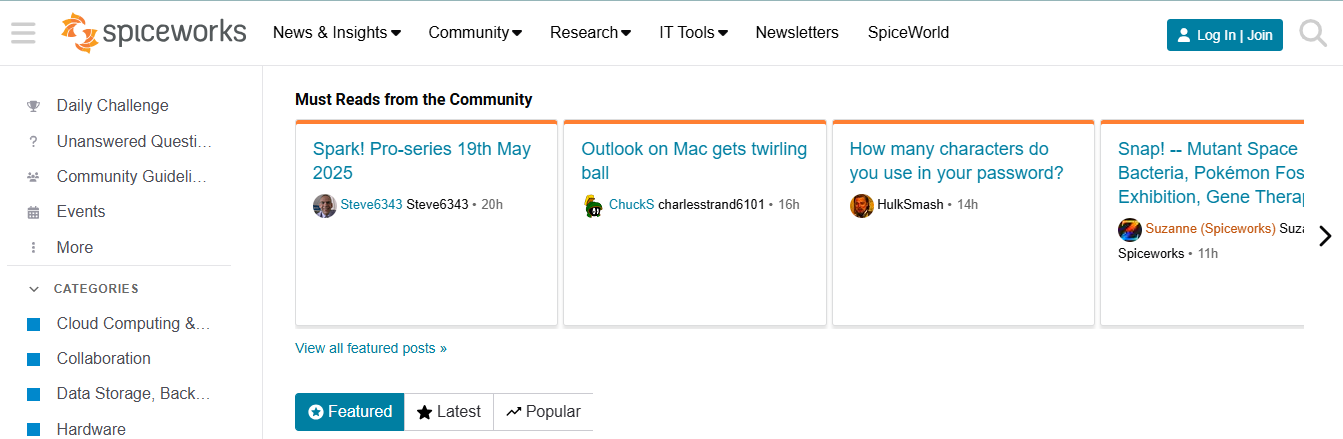Click the Hardware blue square icon
The width and height of the screenshot is (1343, 439).
tap(33, 430)
